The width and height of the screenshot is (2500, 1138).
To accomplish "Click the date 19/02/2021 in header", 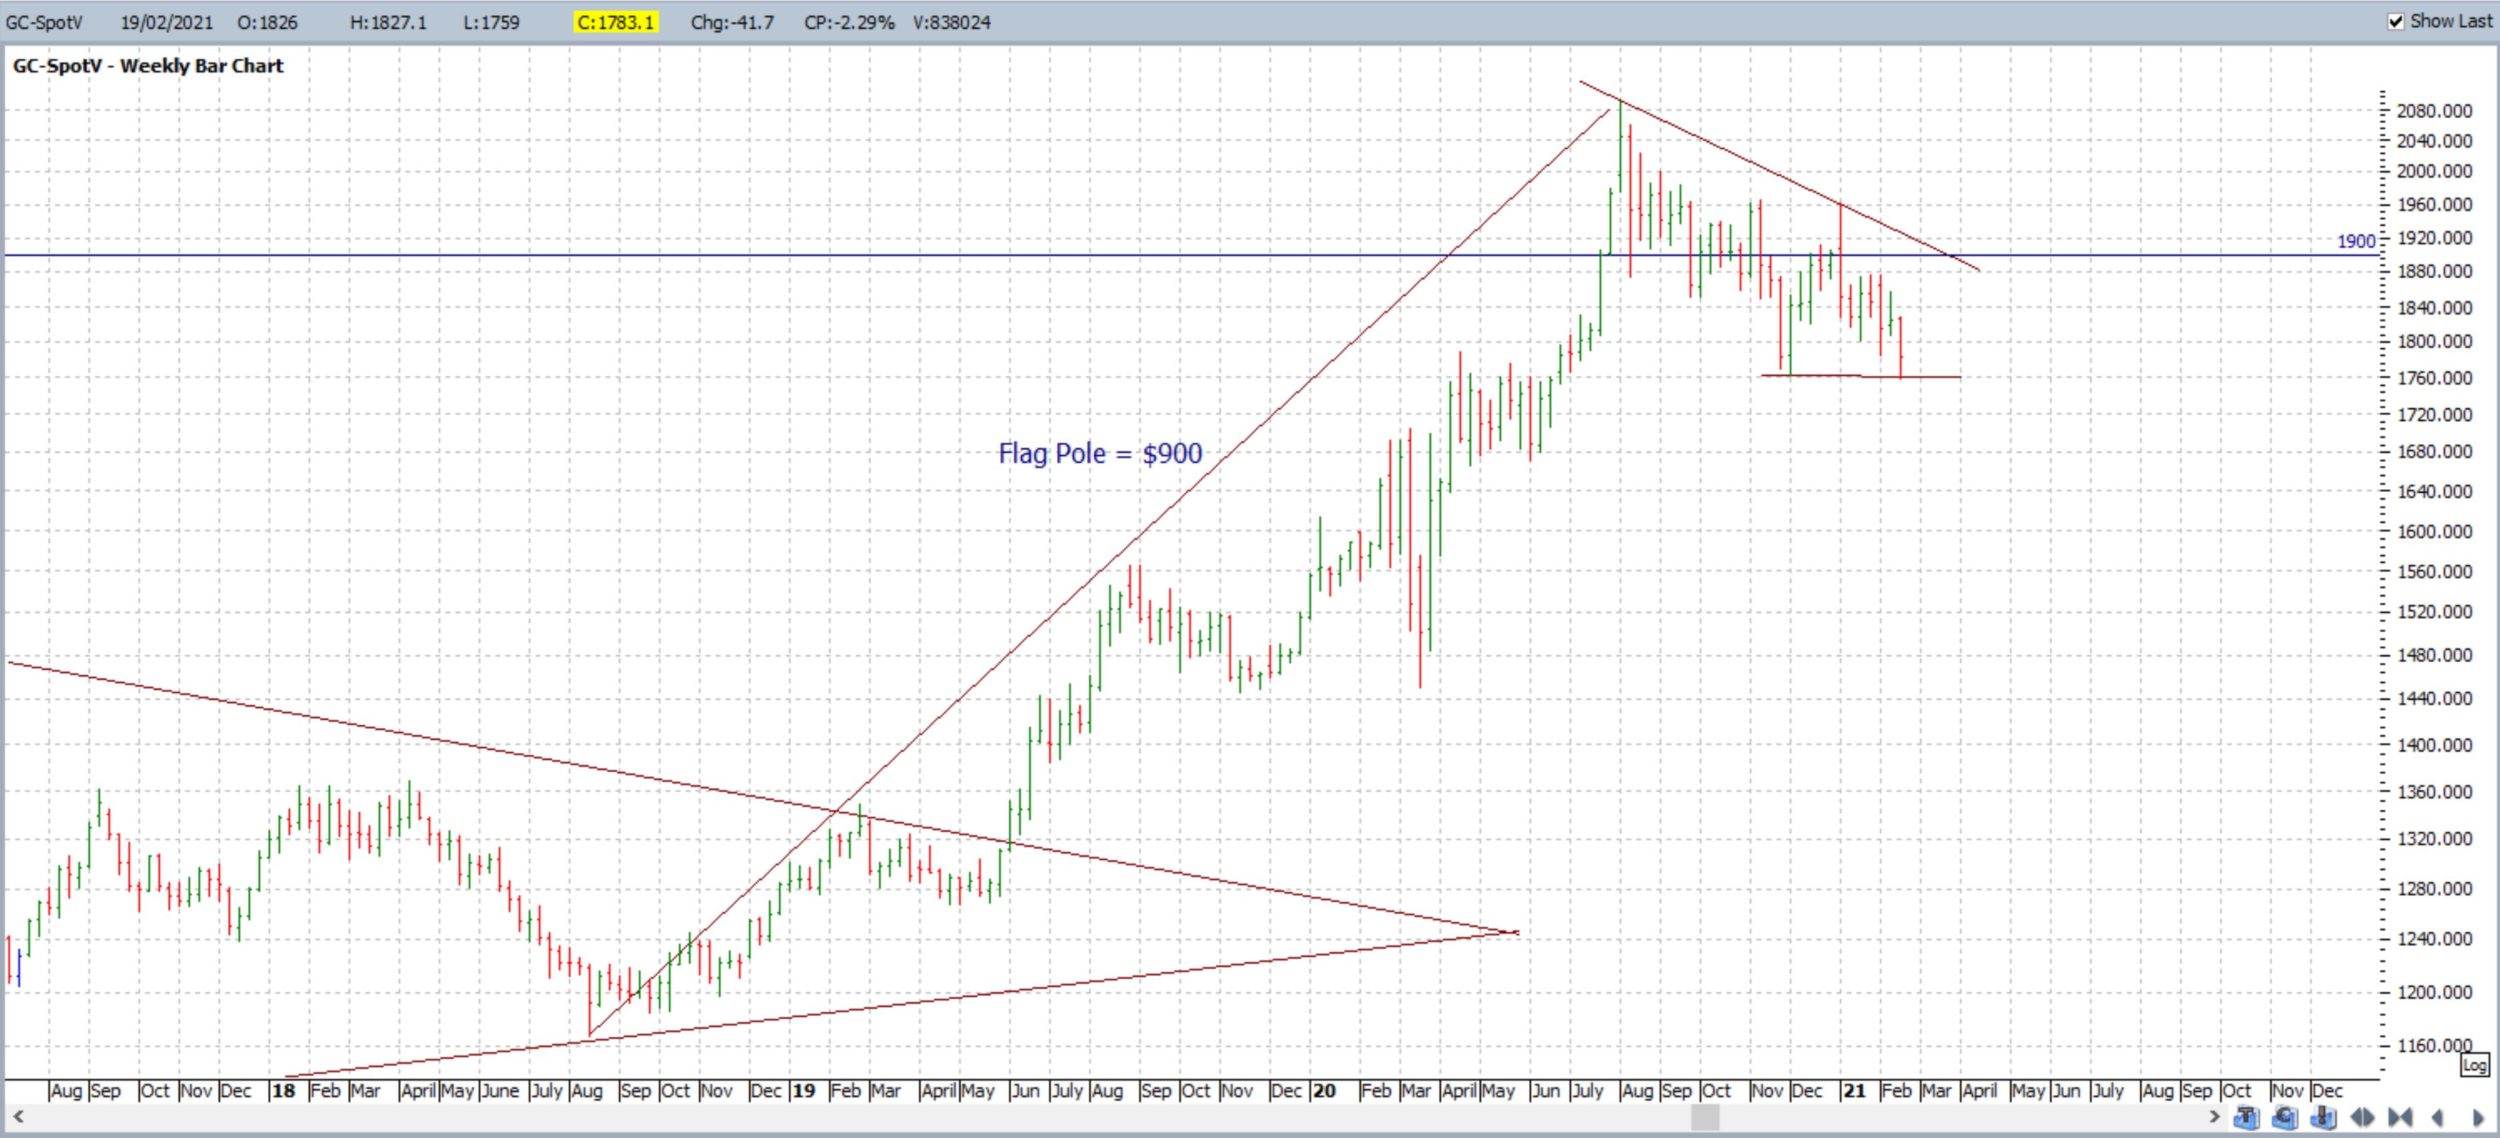I will click(167, 22).
